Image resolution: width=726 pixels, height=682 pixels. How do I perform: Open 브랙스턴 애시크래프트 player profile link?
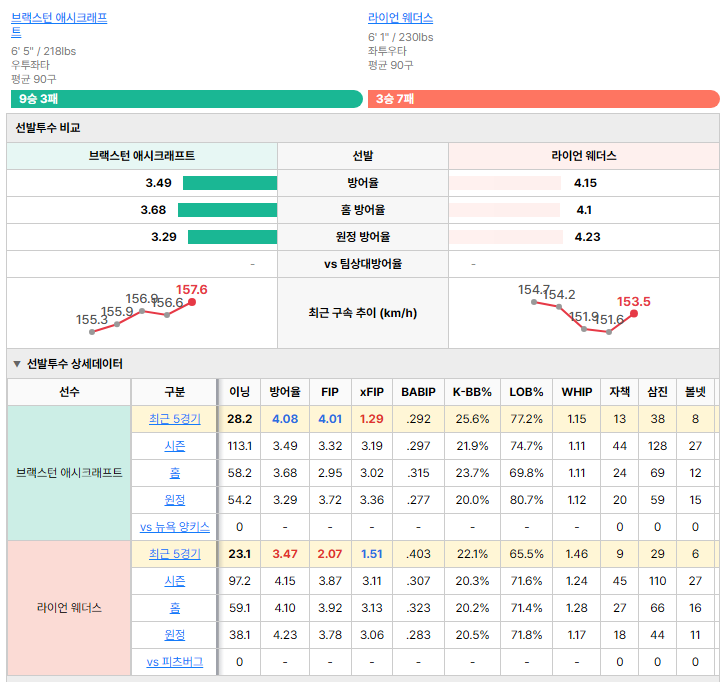point(59,25)
